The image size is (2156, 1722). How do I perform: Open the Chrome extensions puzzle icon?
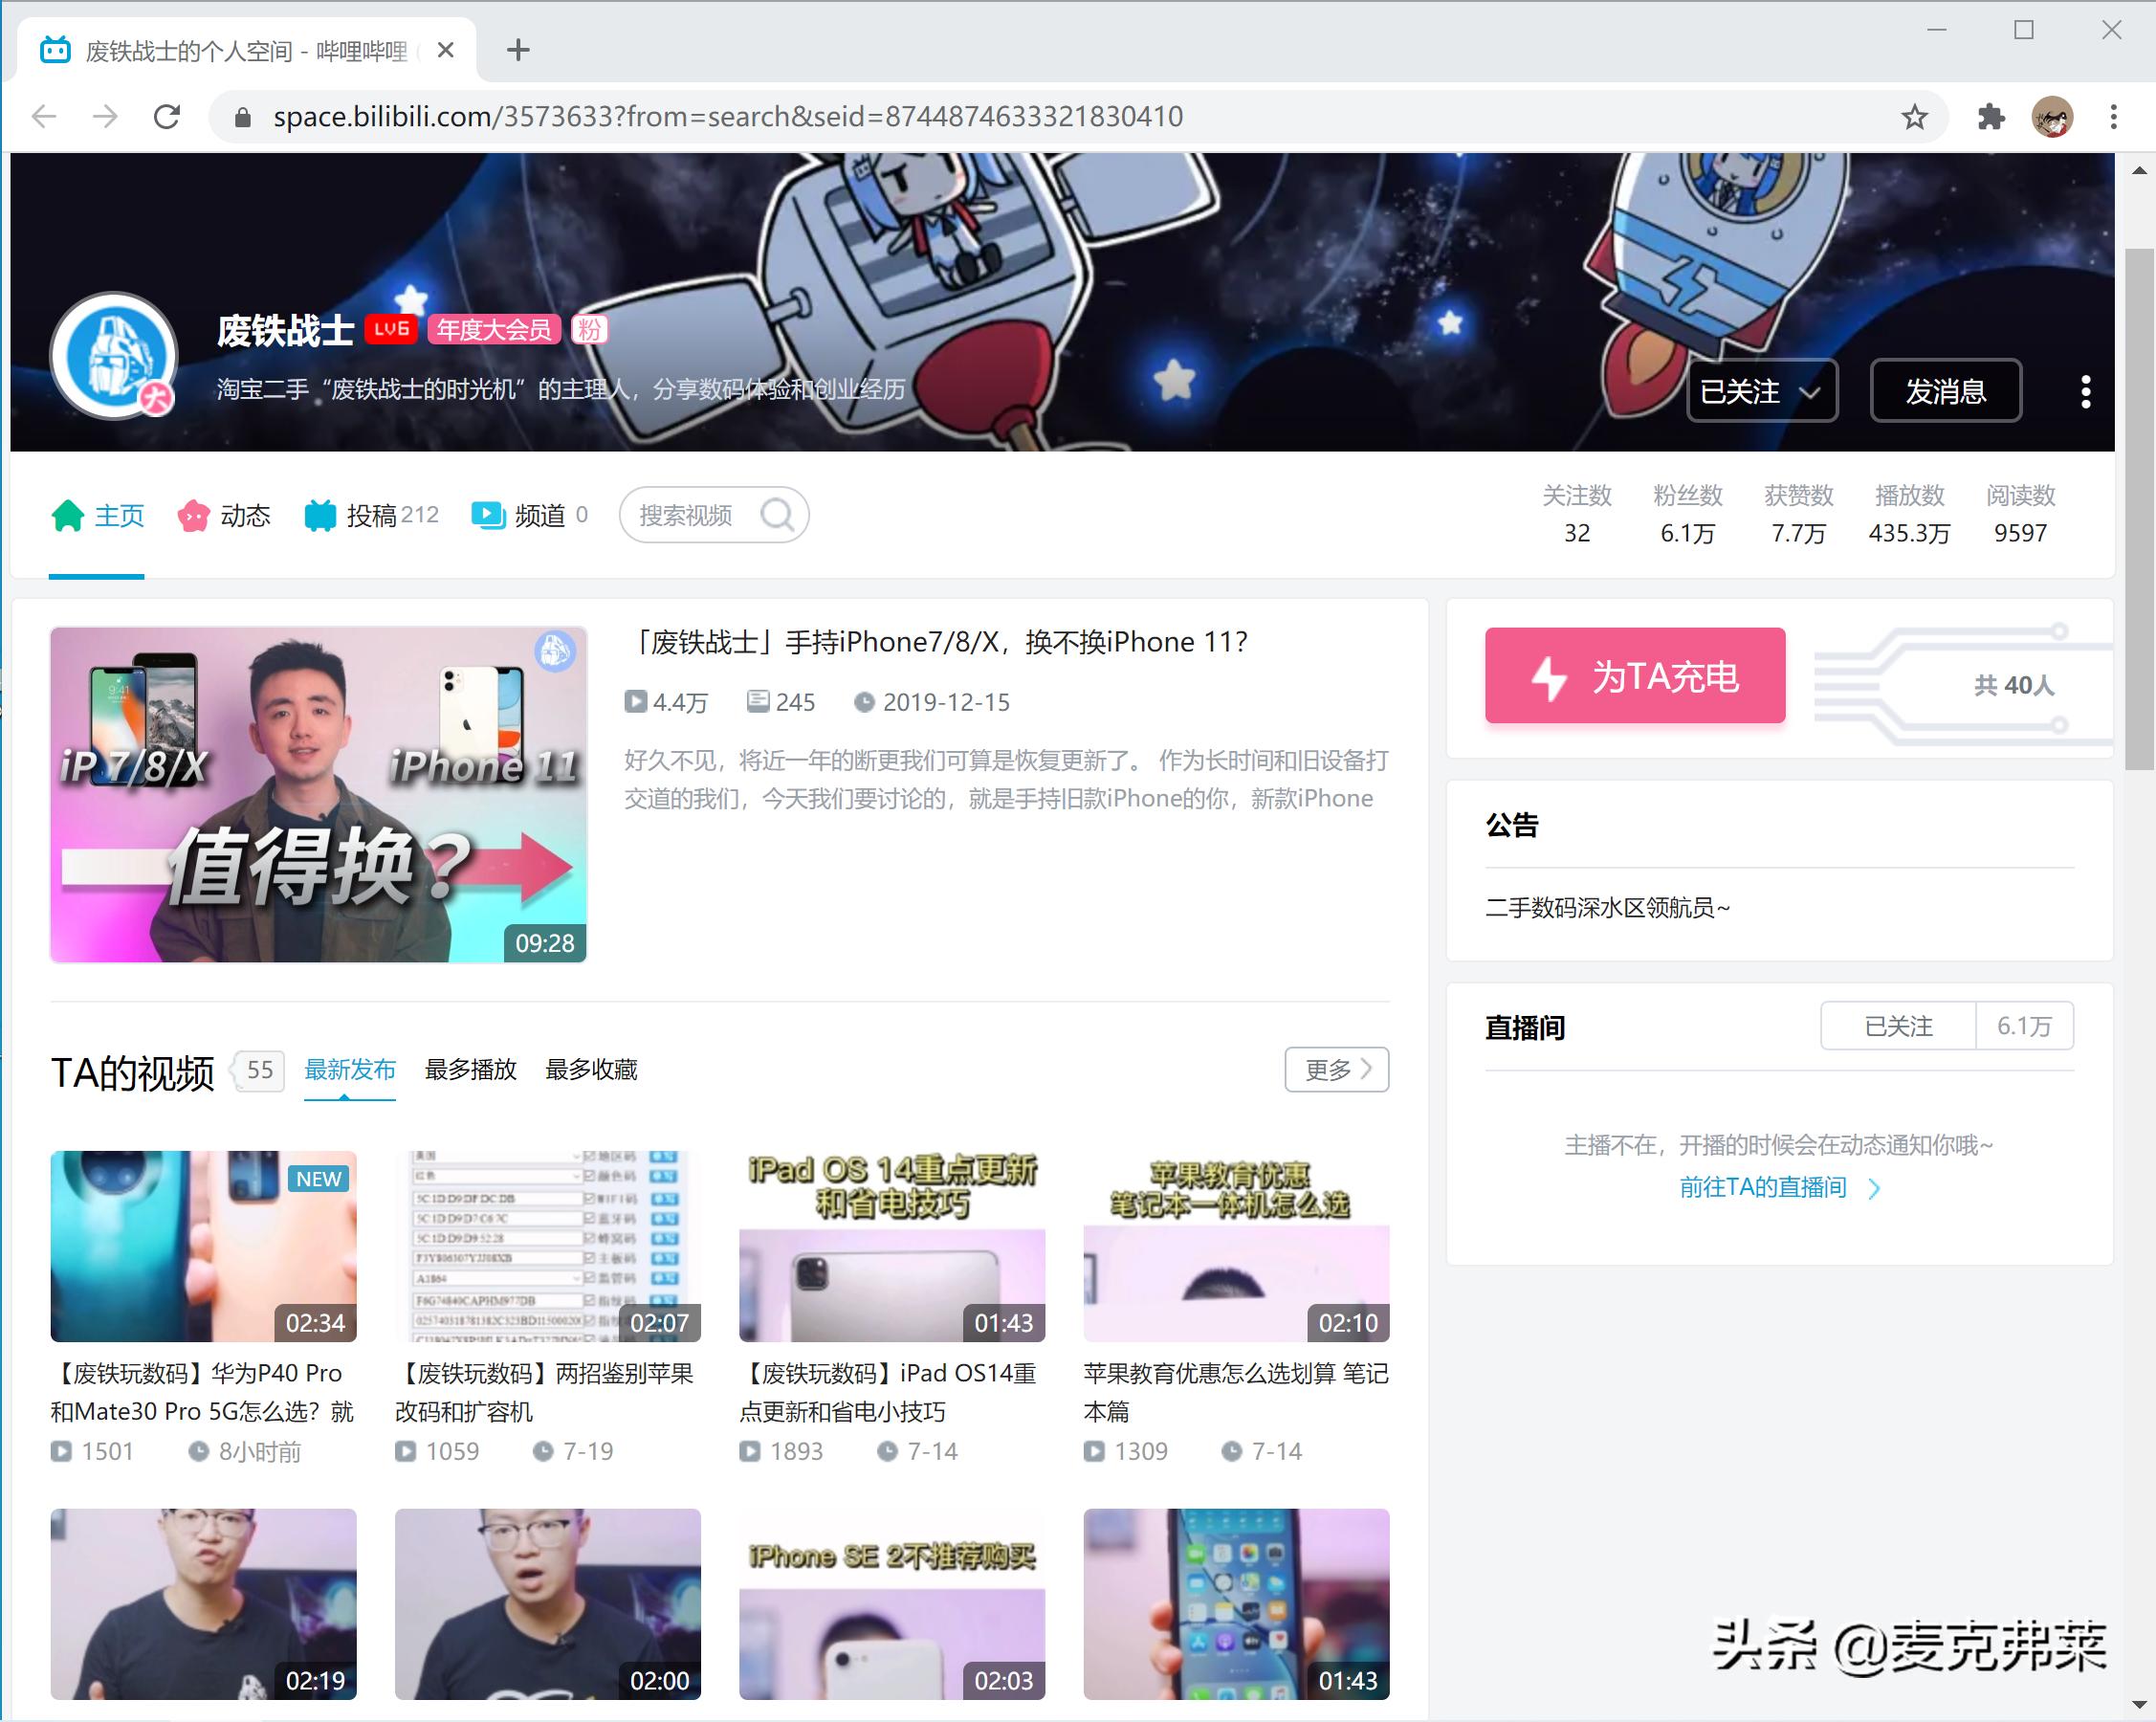(1991, 115)
